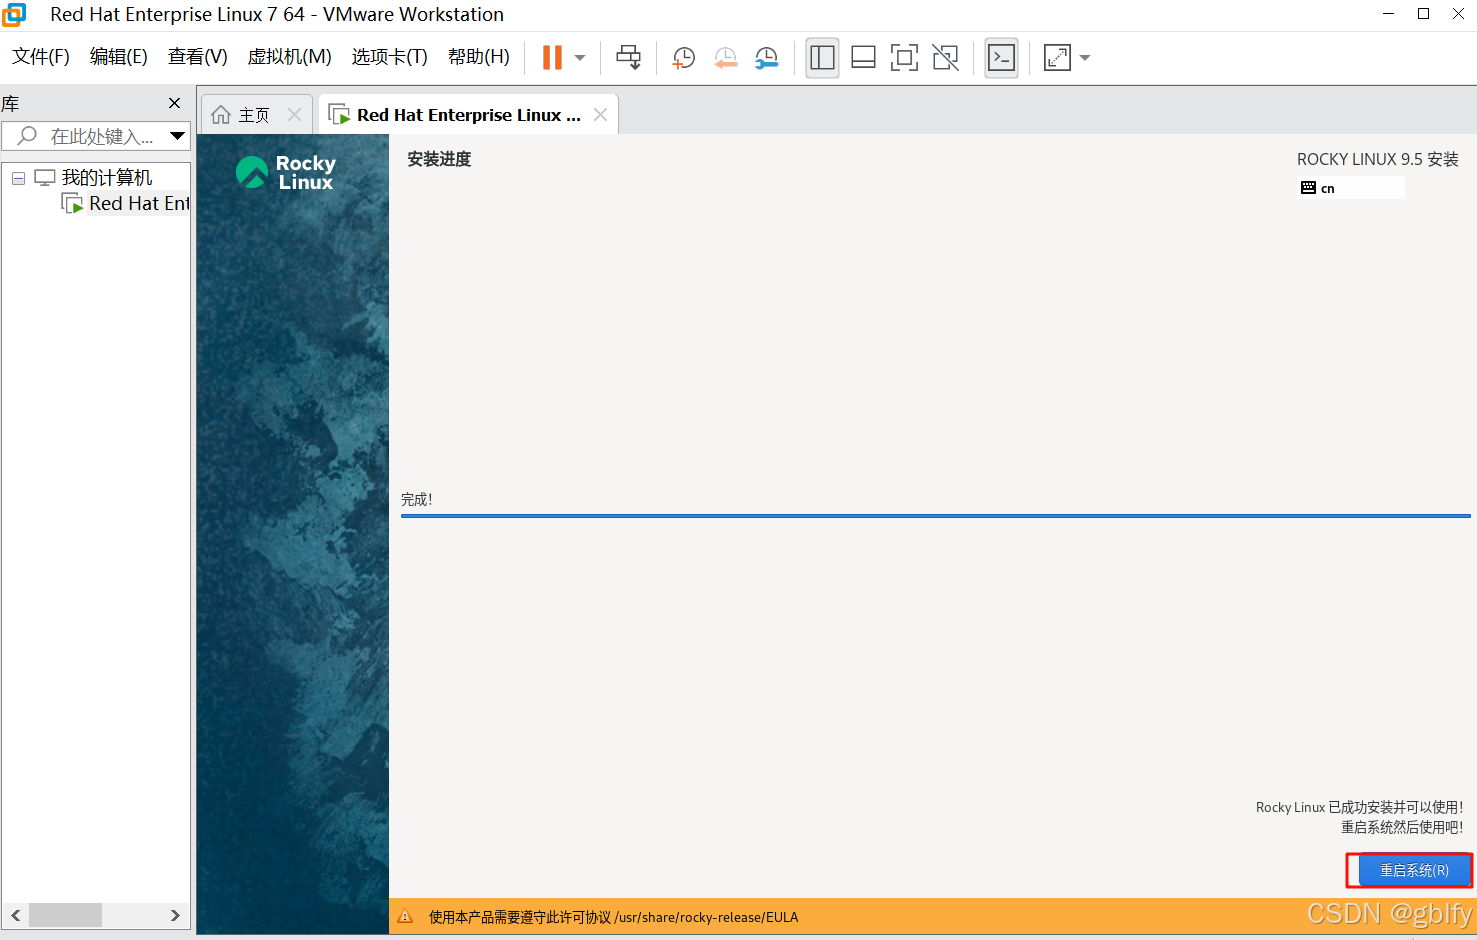Open the snapshot manager
Image resolution: width=1477 pixels, height=940 pixels.
767,57
